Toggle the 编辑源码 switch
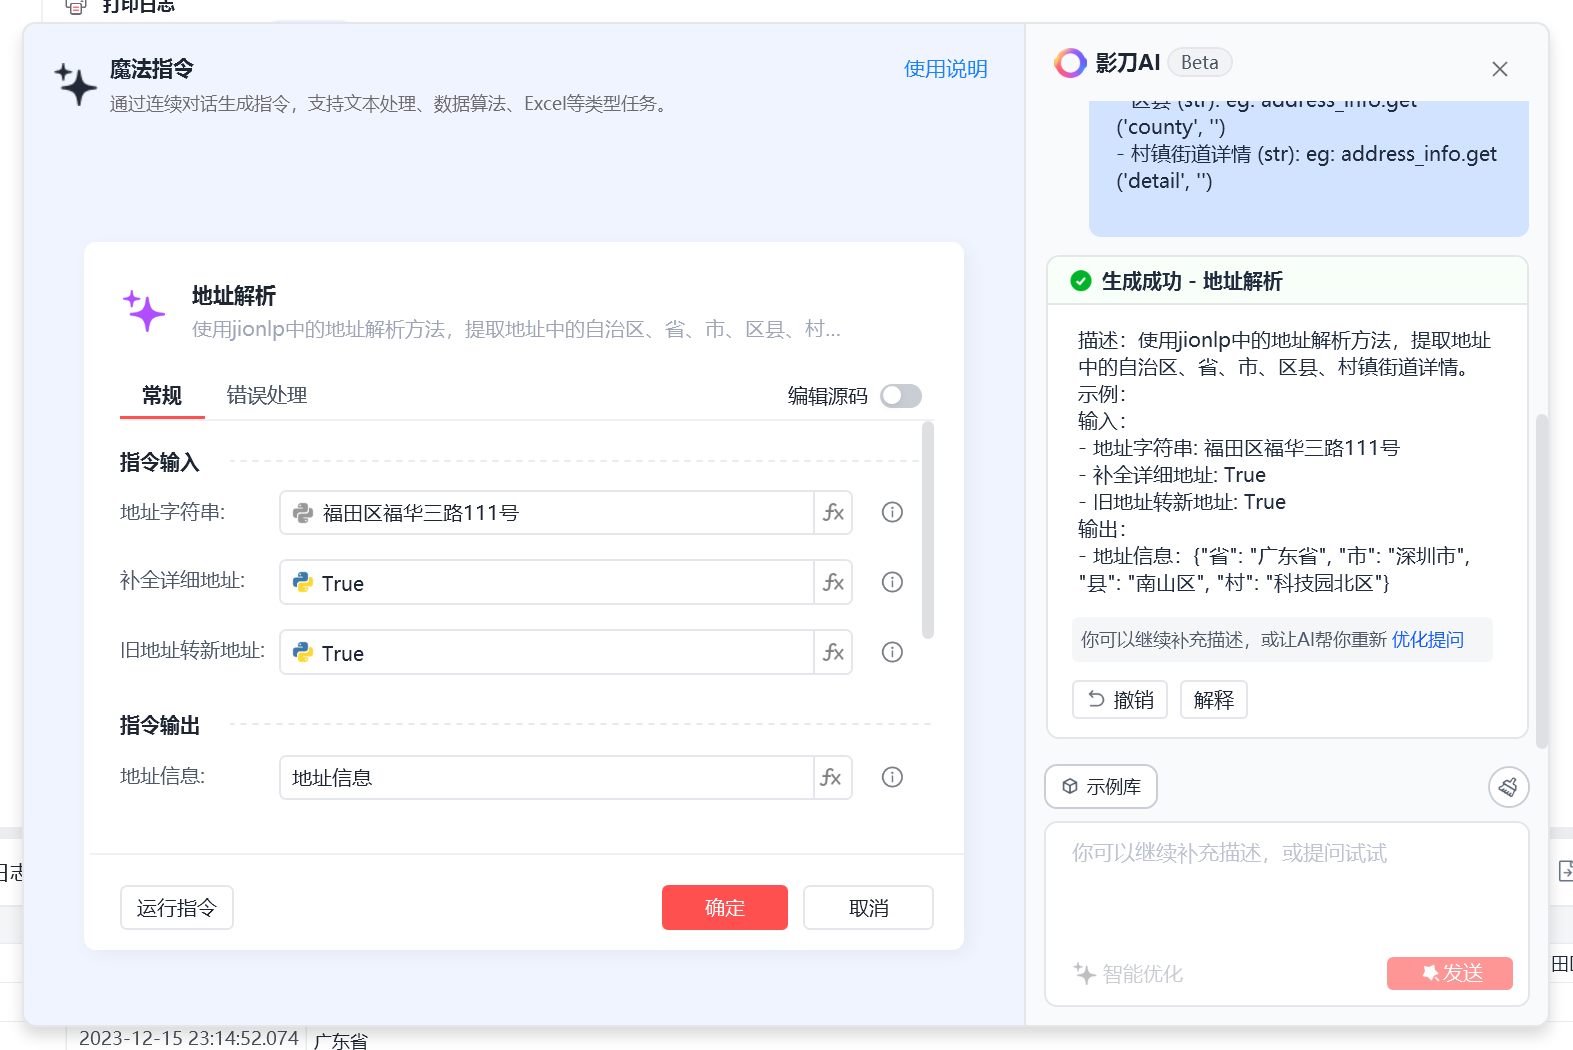 [900, 396]
